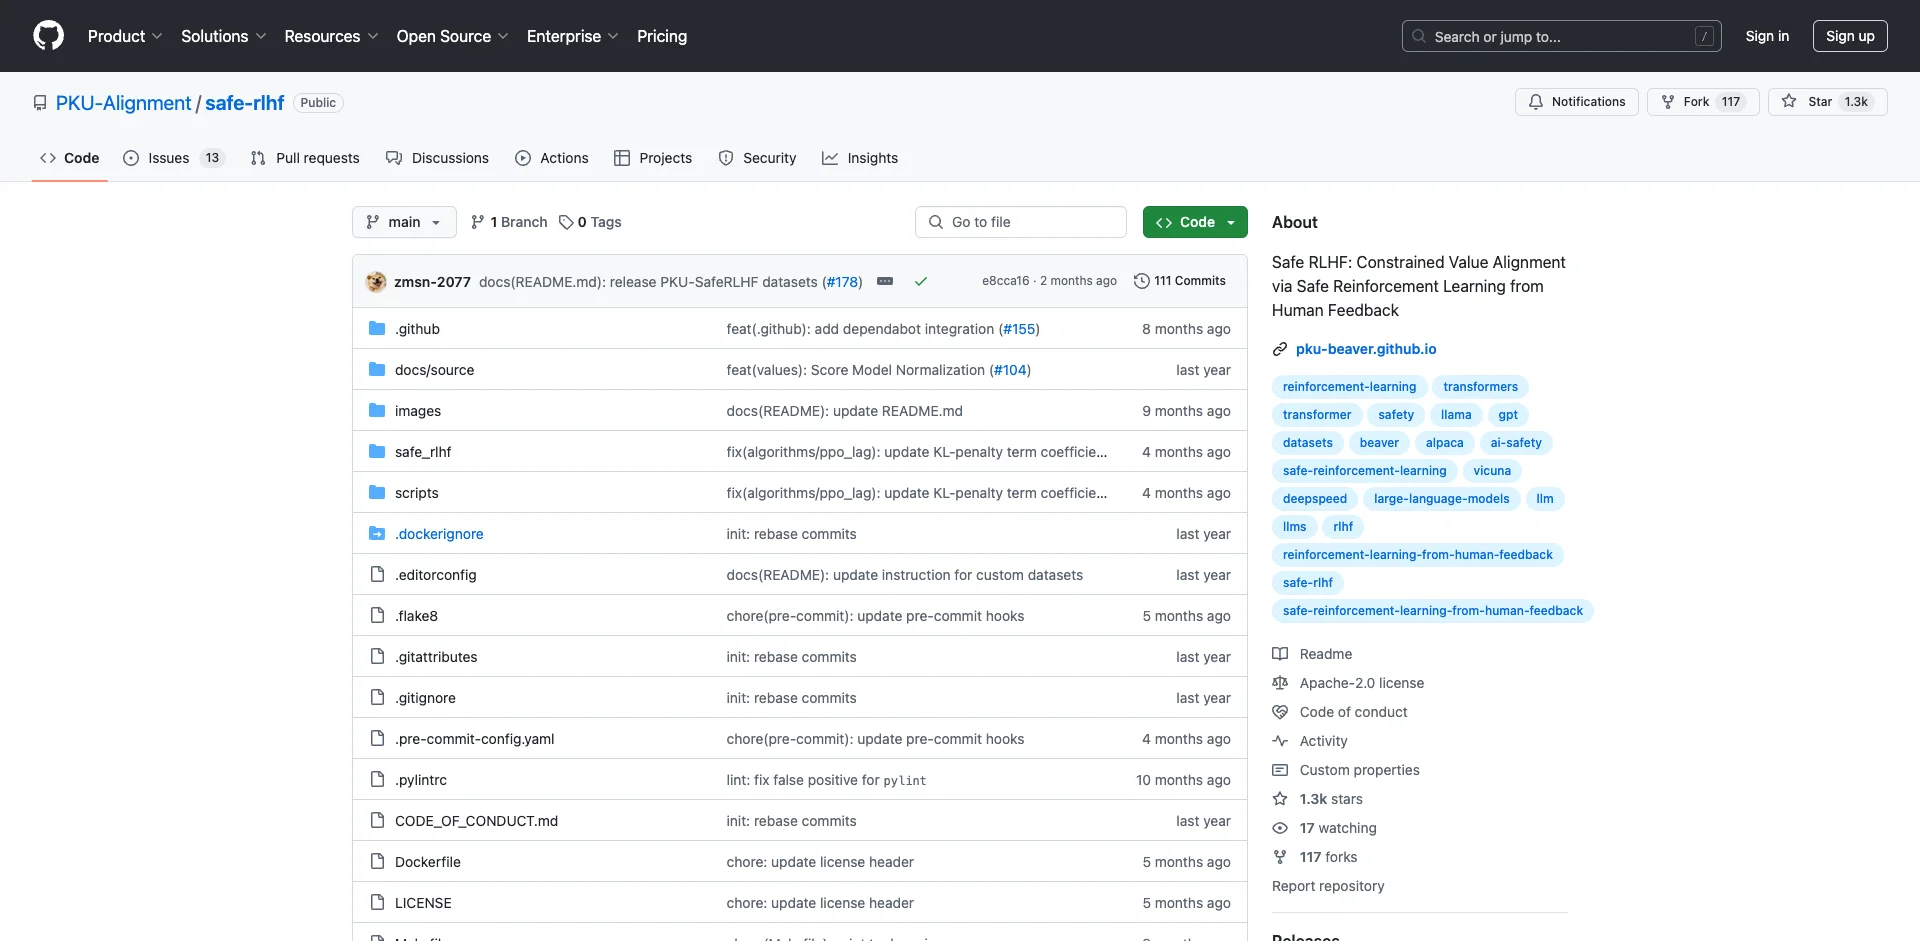Open the Actions tab
The image size is (1920, 941).
click(552, 158)
